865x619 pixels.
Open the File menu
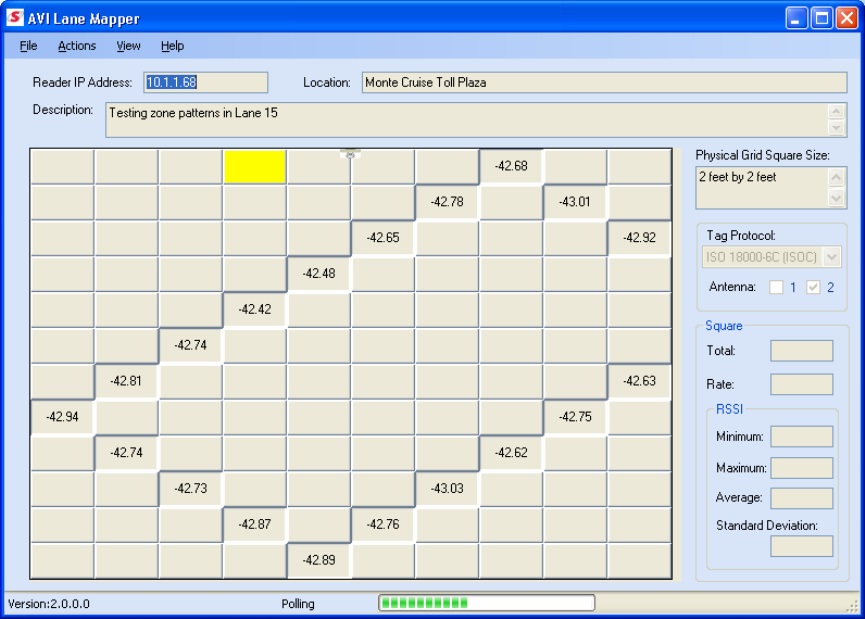[x=28, y=46]
